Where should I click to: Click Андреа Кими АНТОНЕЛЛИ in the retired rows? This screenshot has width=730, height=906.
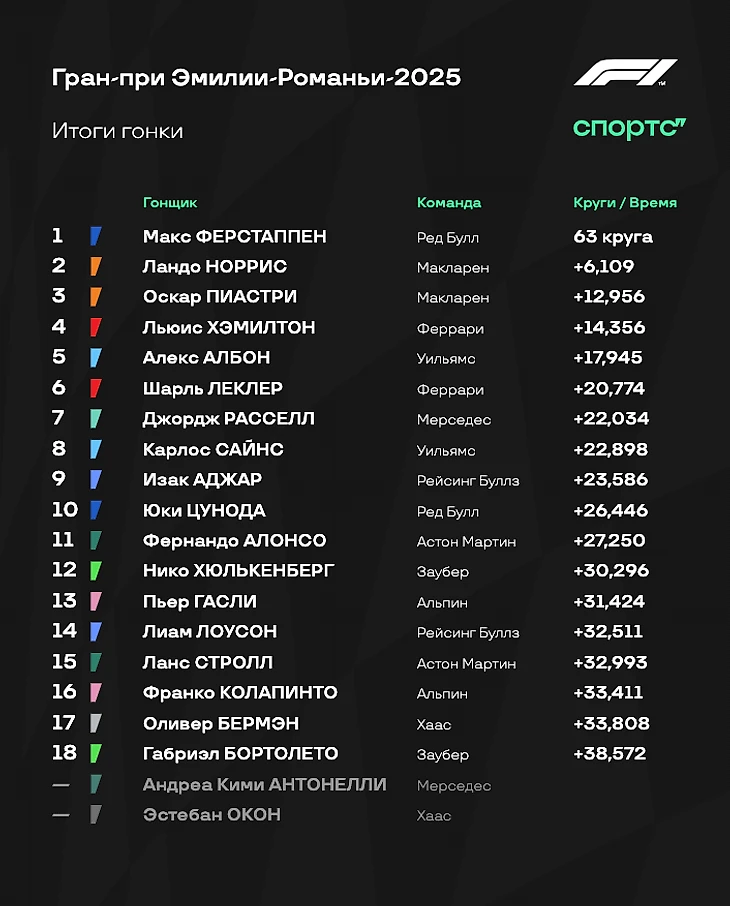pyautogui.click(x=265, y=785)
